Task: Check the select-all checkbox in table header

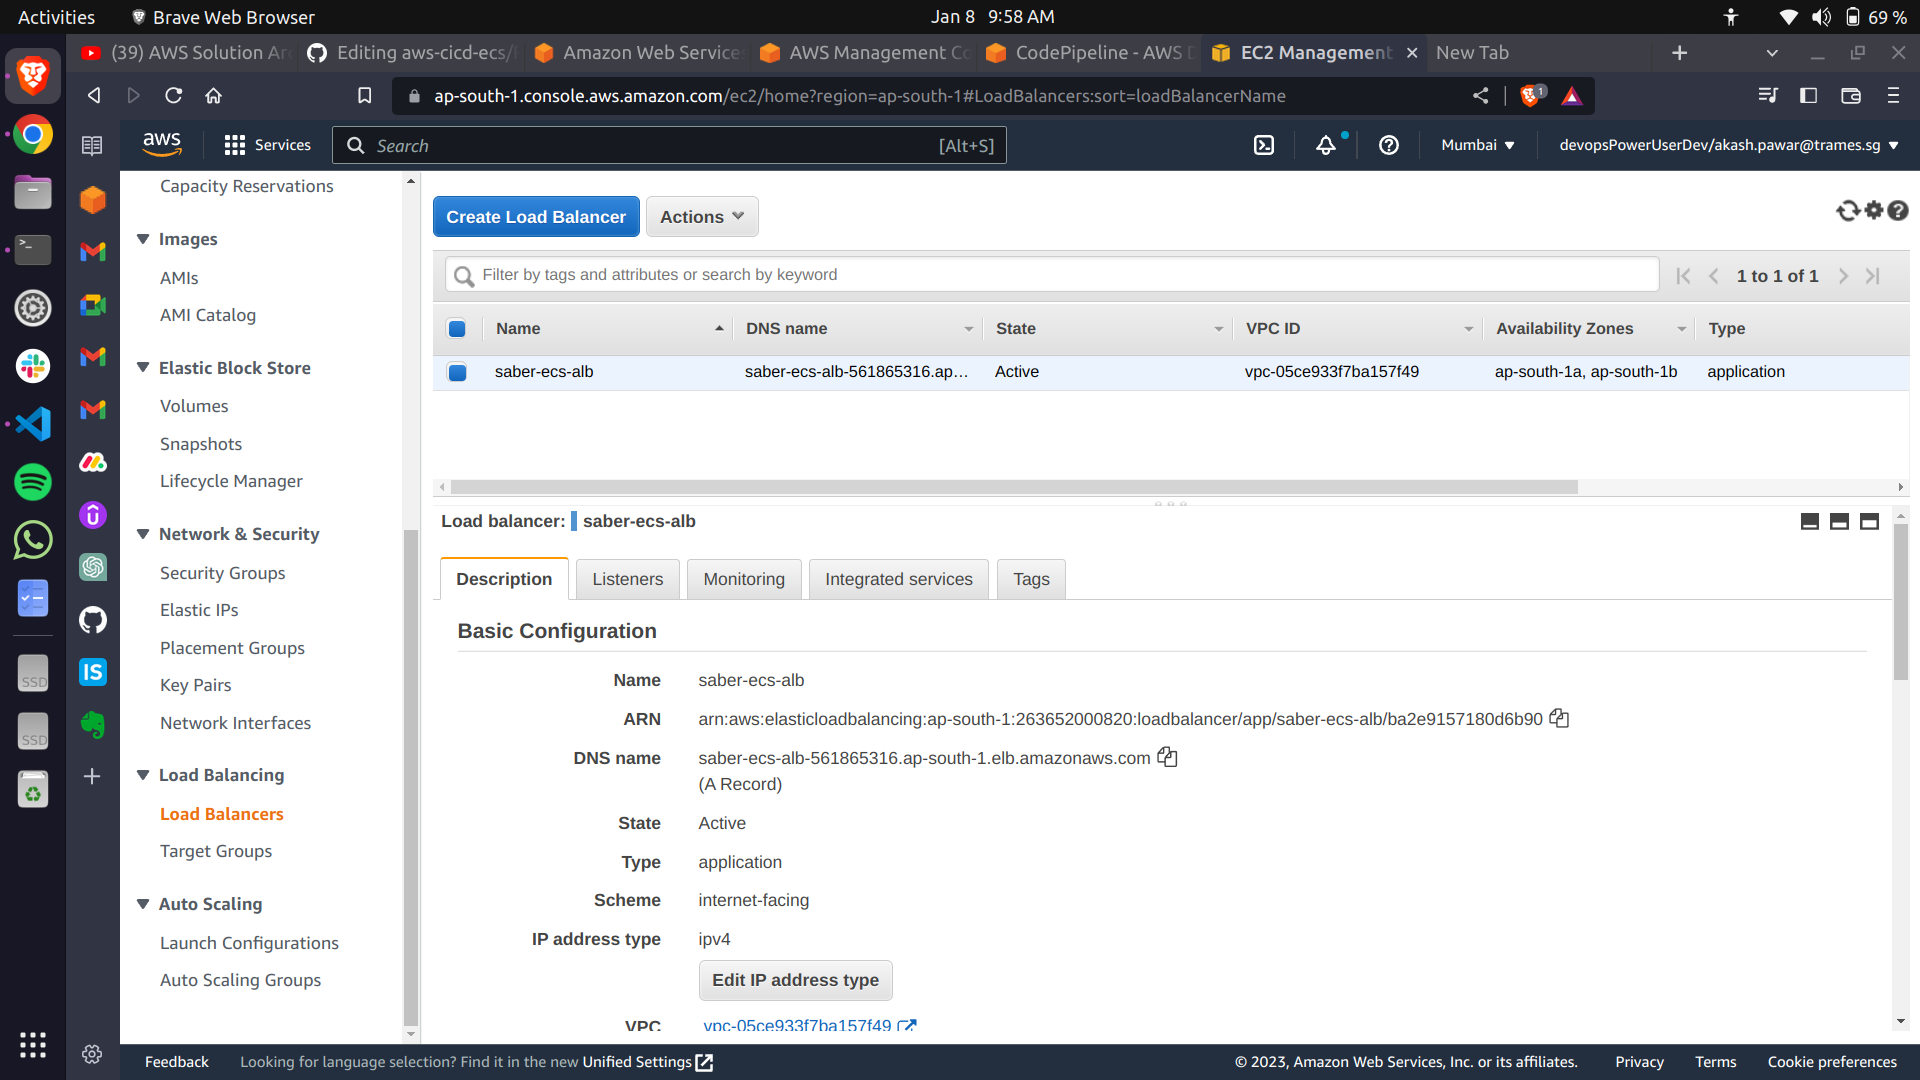Action: coord(457,328)
